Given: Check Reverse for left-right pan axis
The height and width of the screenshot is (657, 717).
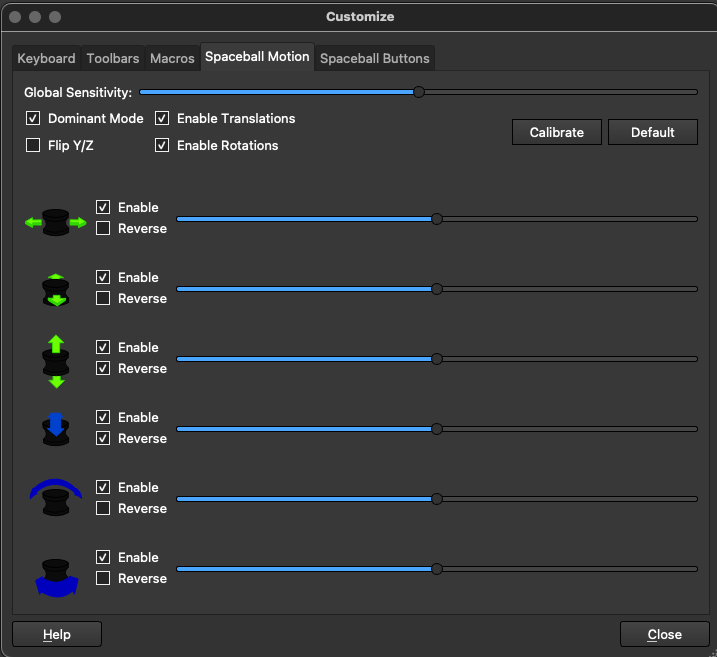Looking at the screenshot, I should 103,228.
